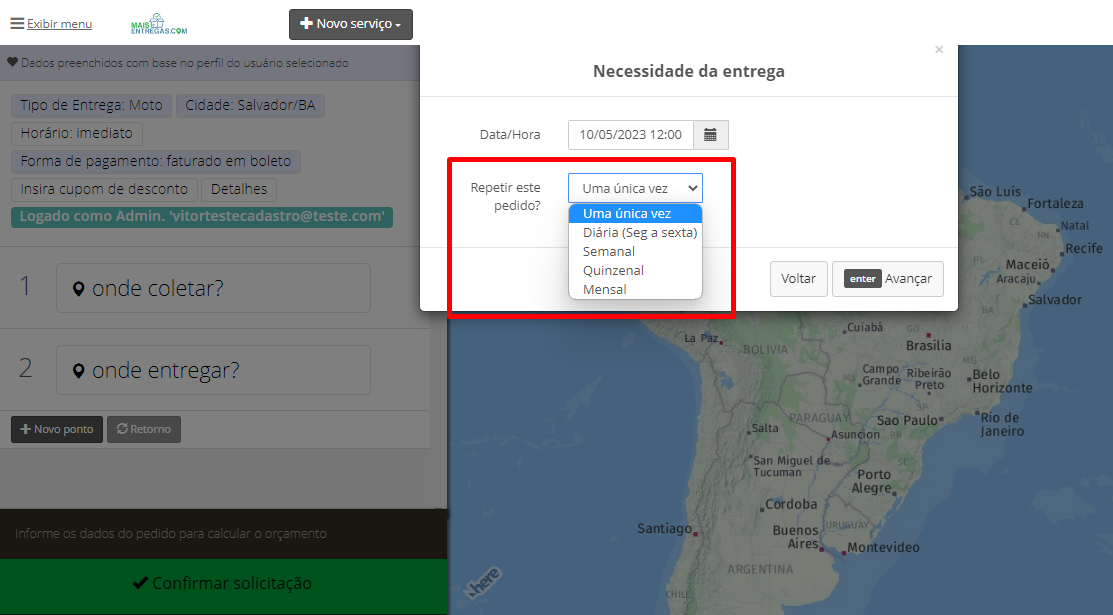Click the Belo Horizonte map label
The height and width of the screenshot is (615, 1113).
[x=1002, y=381]
